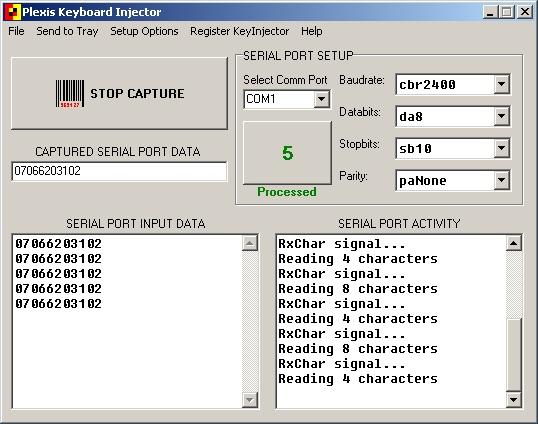
Task: Maximize the Plexis Keyboard Injector window
Action: tap(507, 12)
